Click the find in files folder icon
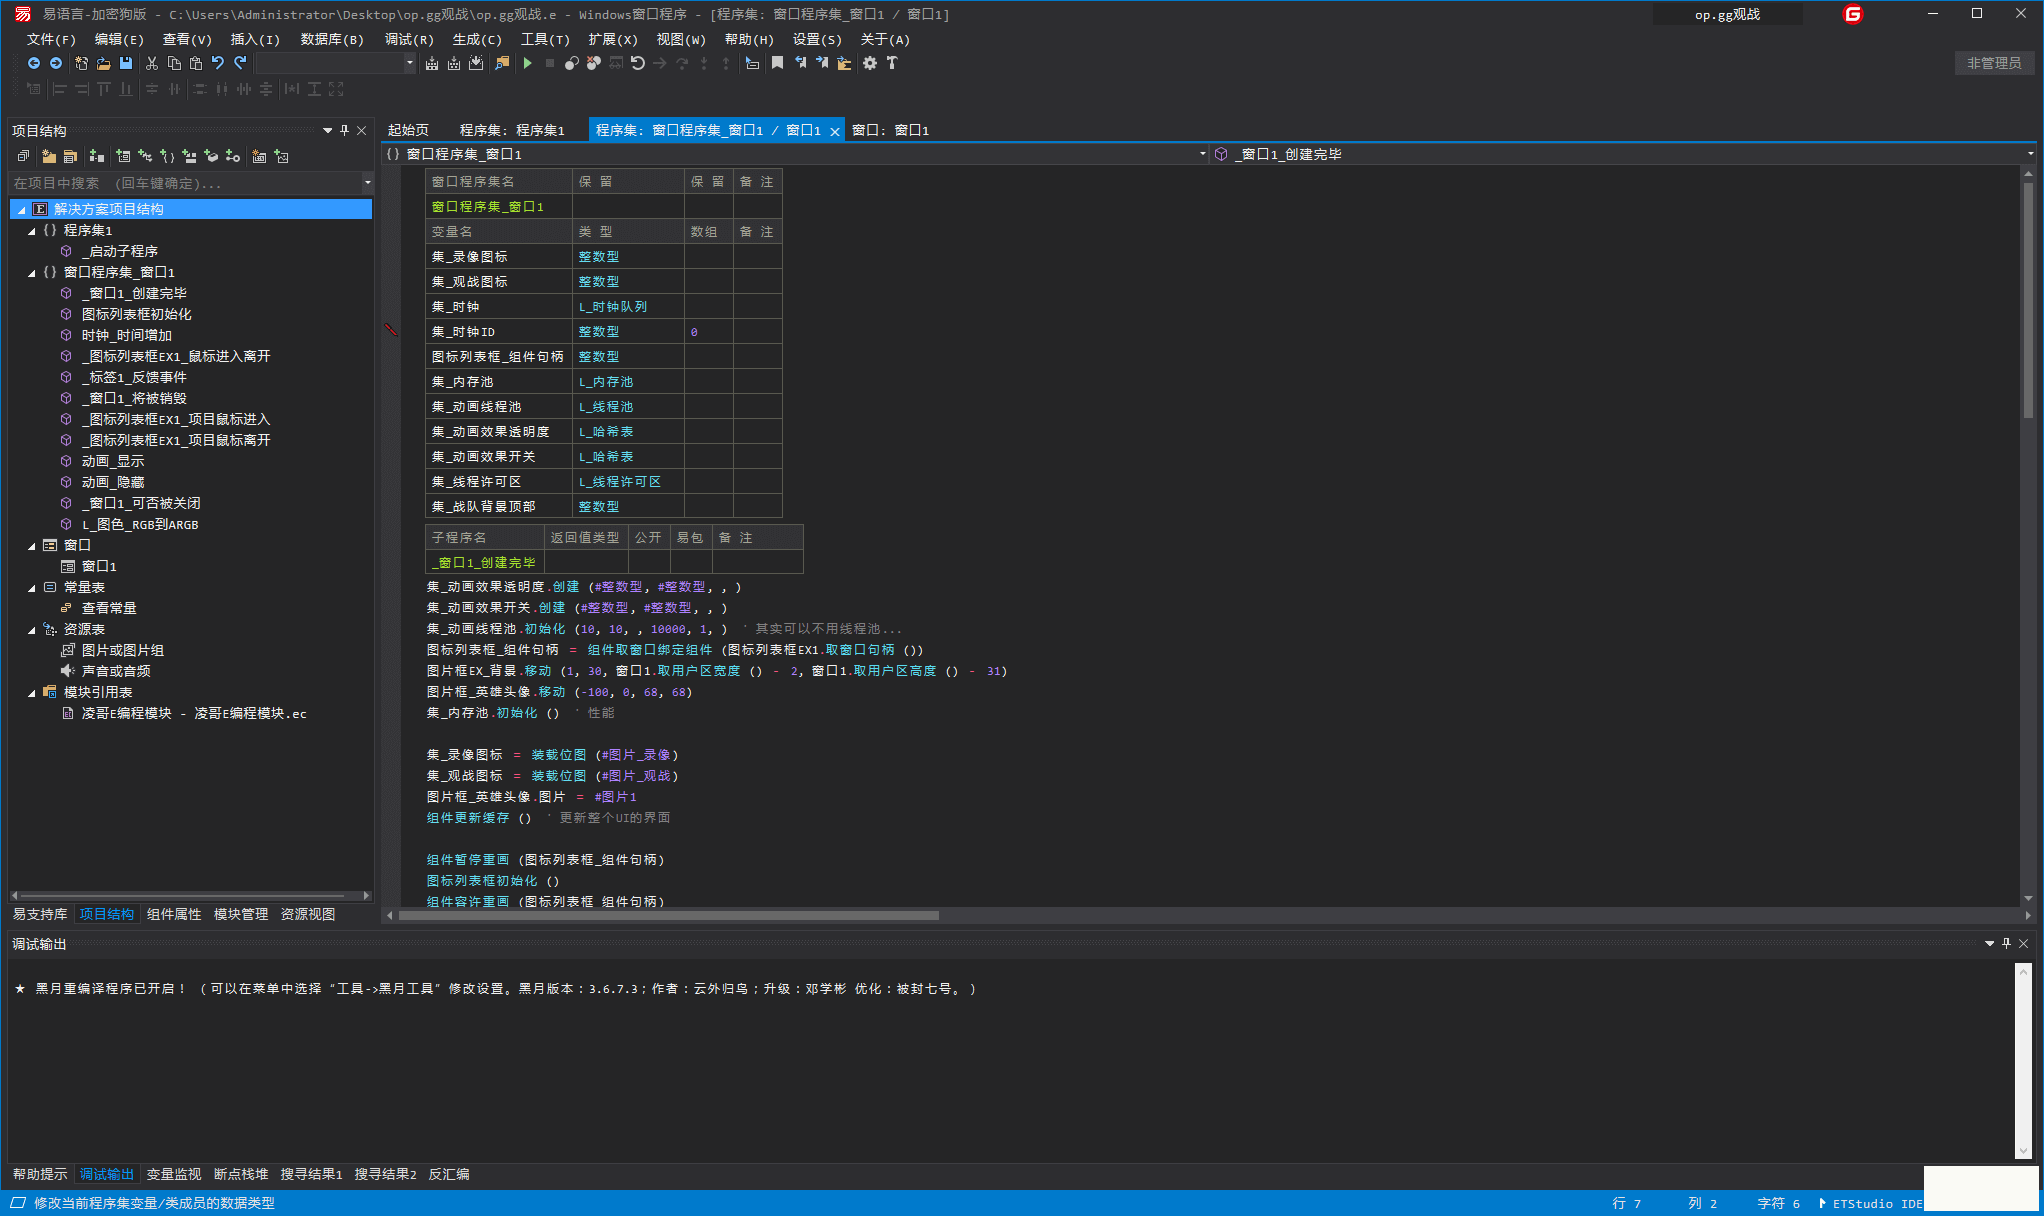 [x=502, y=63]
